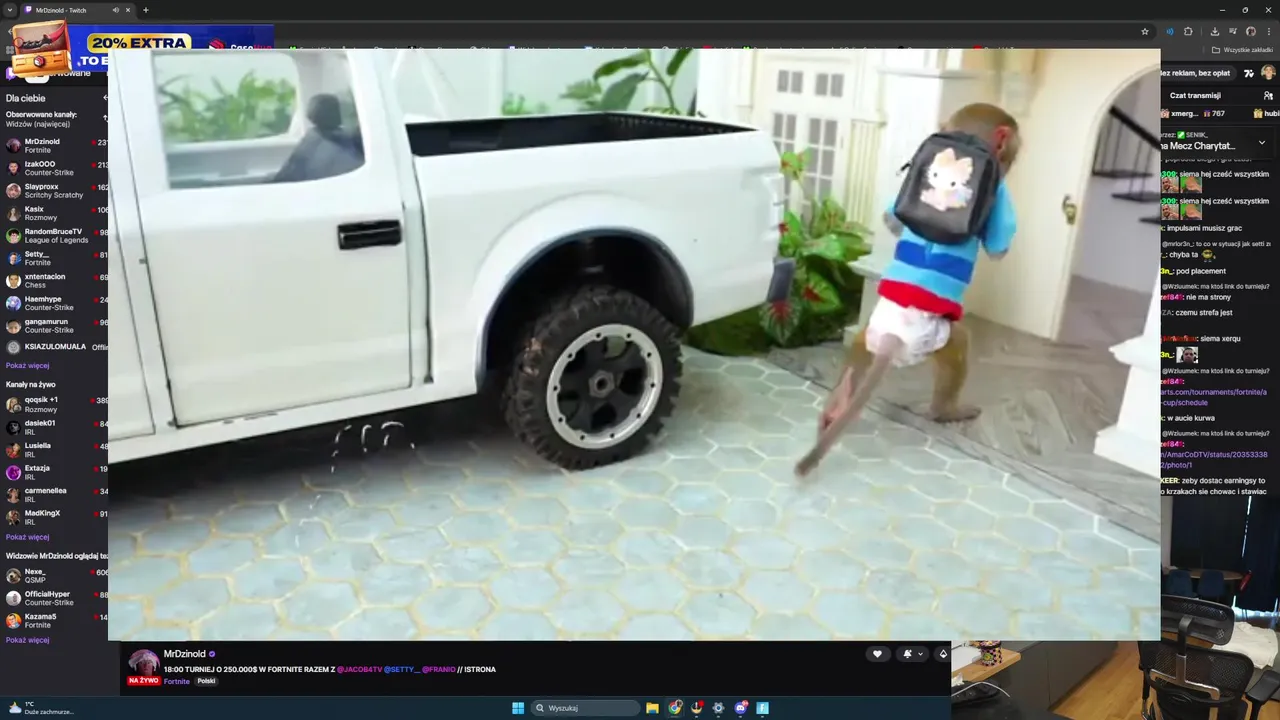The image size is (1280, 720).
Task: Open MrDzinold channel in sidebar
Action: tap(55, 145)
